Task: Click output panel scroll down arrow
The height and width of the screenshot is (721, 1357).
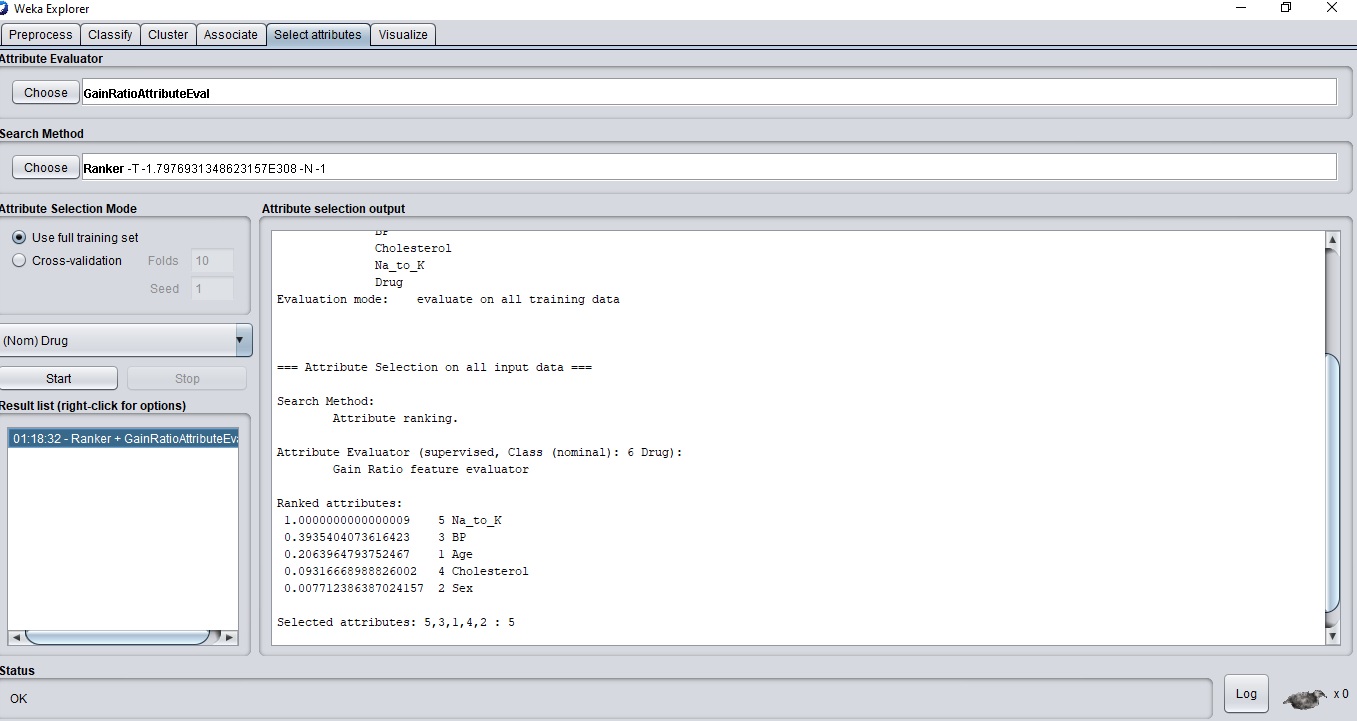Action: [x=1331, y=636]
